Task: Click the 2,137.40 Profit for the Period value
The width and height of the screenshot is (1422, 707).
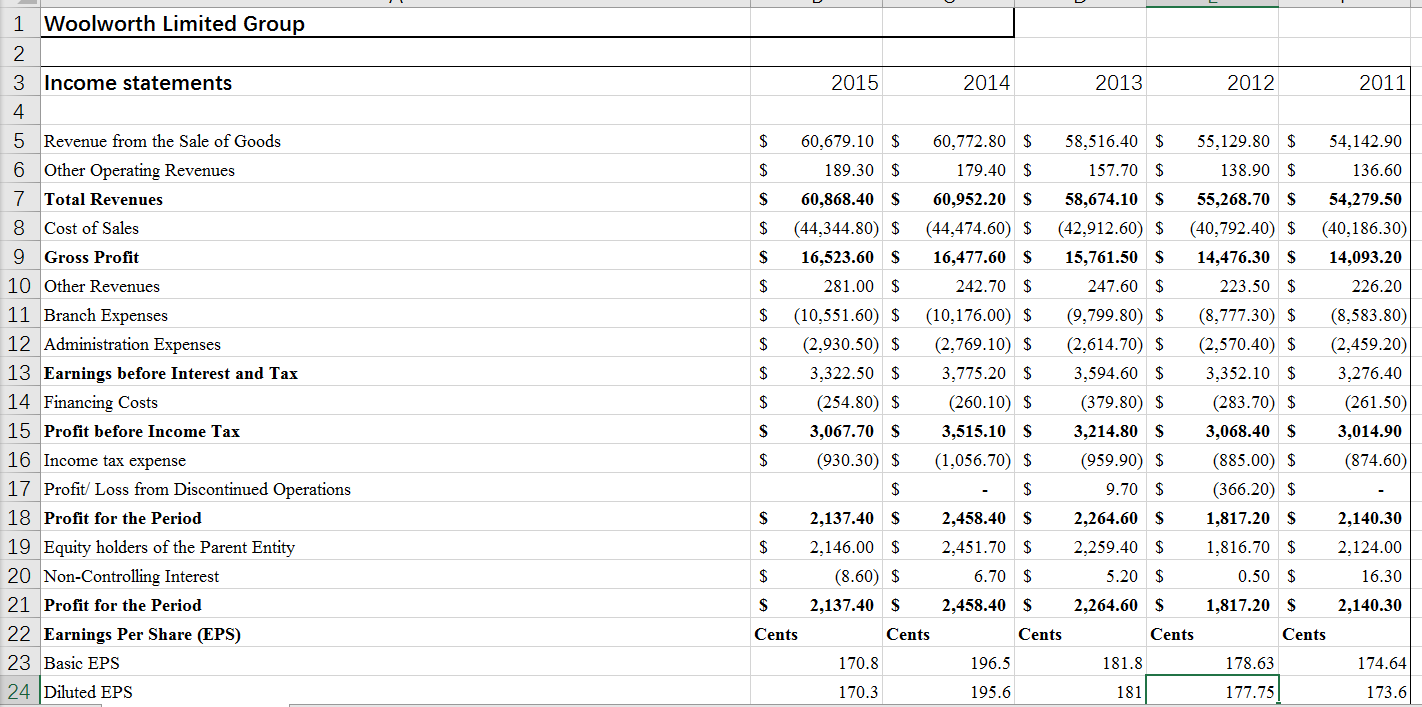Action: (x=815, y=518)
